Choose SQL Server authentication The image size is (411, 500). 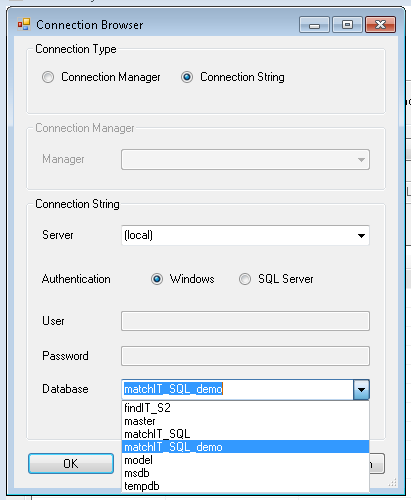pos(245,279)
